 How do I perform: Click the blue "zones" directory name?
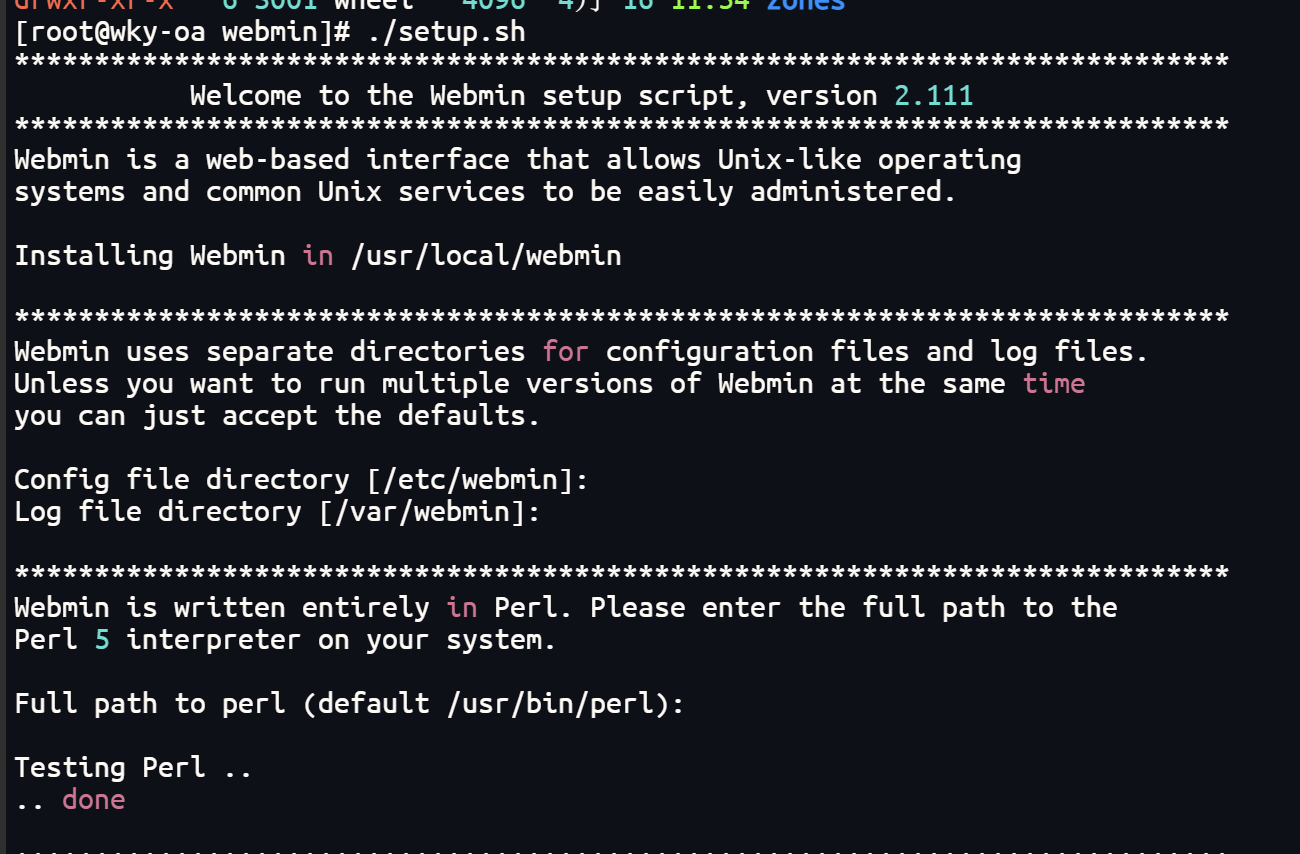[x=805, y=5]
